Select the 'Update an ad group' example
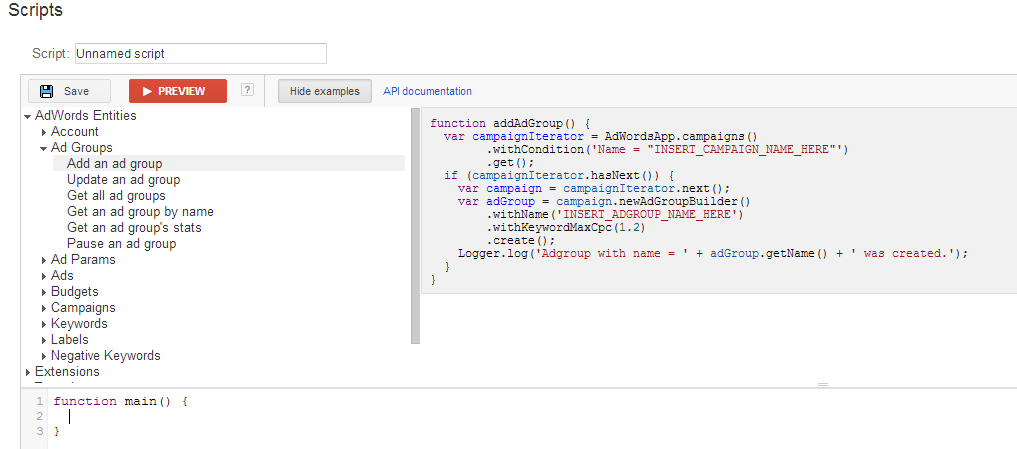 tap(123, 180)
